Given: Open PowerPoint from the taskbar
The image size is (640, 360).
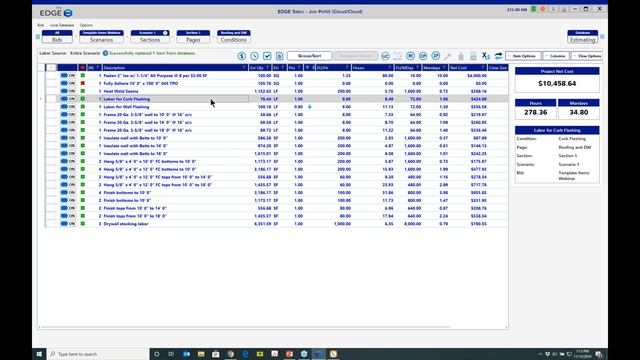Looking at the screenshot, I should tap(289, 354).
